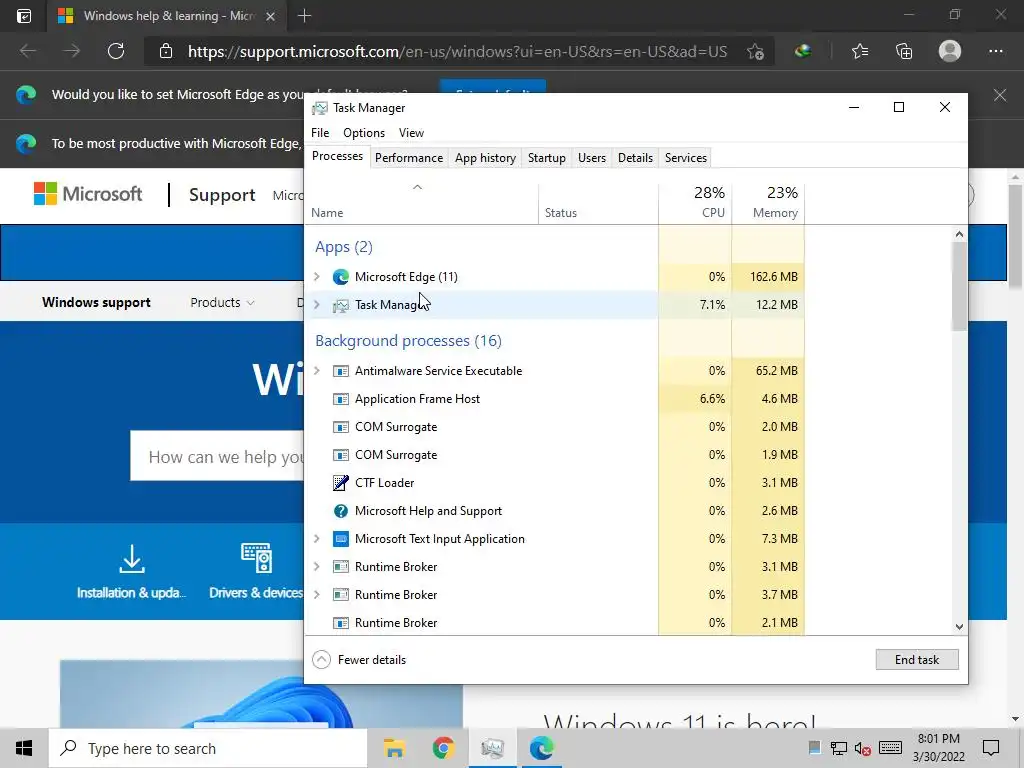Click the Edge address bar URL
The height and width of the screenshot is (768, 1024).
pyautogui.click(x=457, y=52)
